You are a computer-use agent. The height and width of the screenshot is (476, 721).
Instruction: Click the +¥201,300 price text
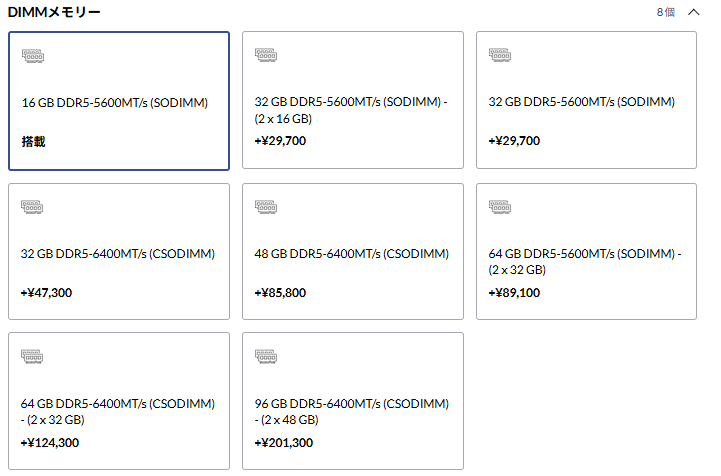click(284, 443)
